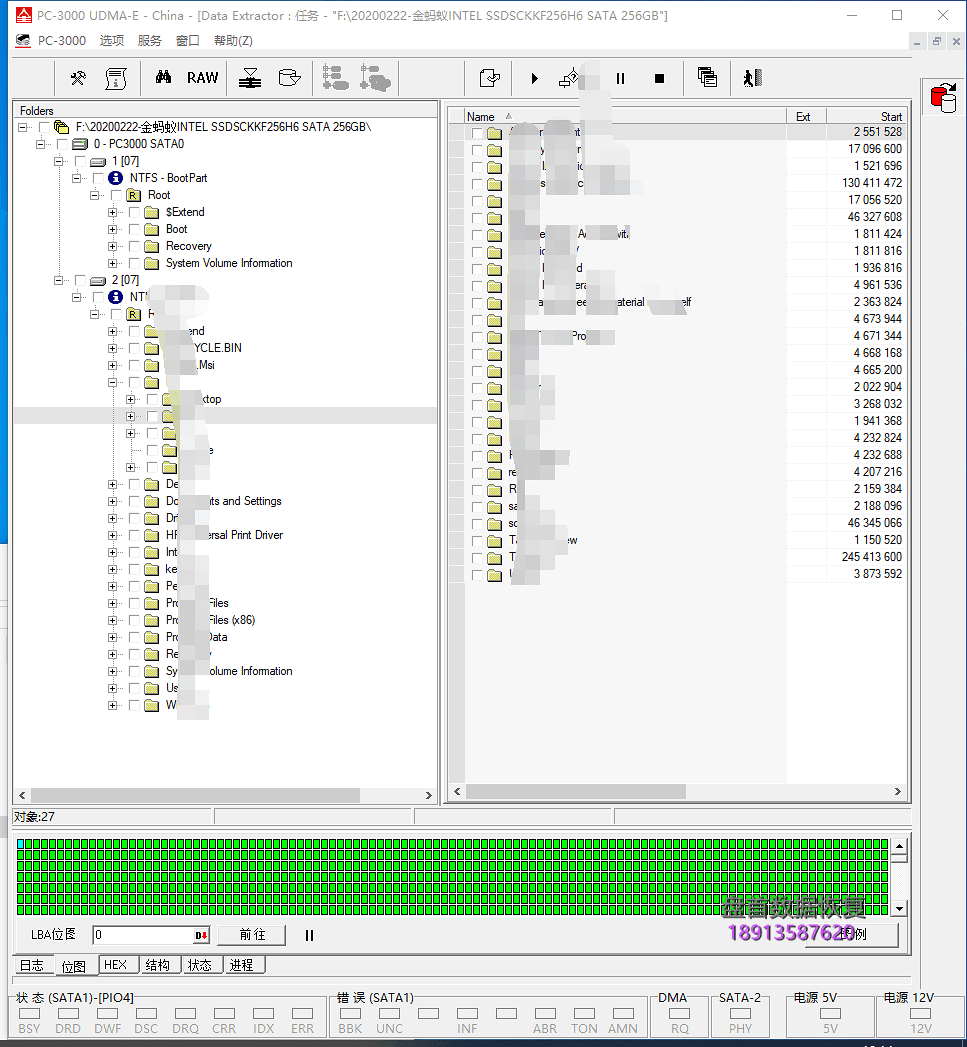
Task: Switch to the 结构 tab
Action: point(158,965)
